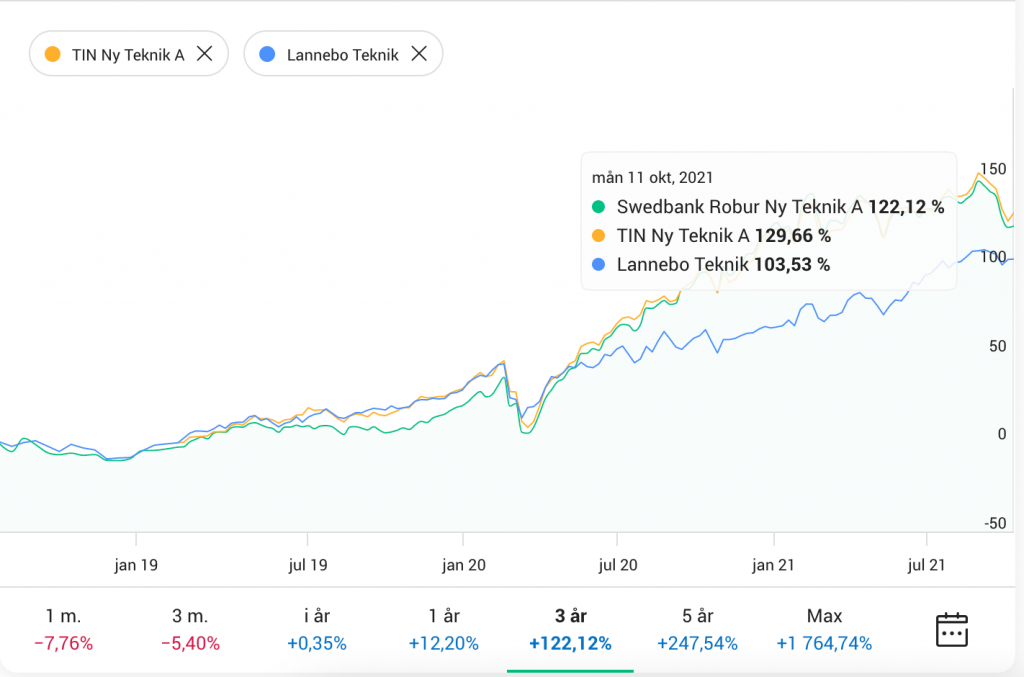
Task: Show the 1 år performance
Action: pos(443,629)
